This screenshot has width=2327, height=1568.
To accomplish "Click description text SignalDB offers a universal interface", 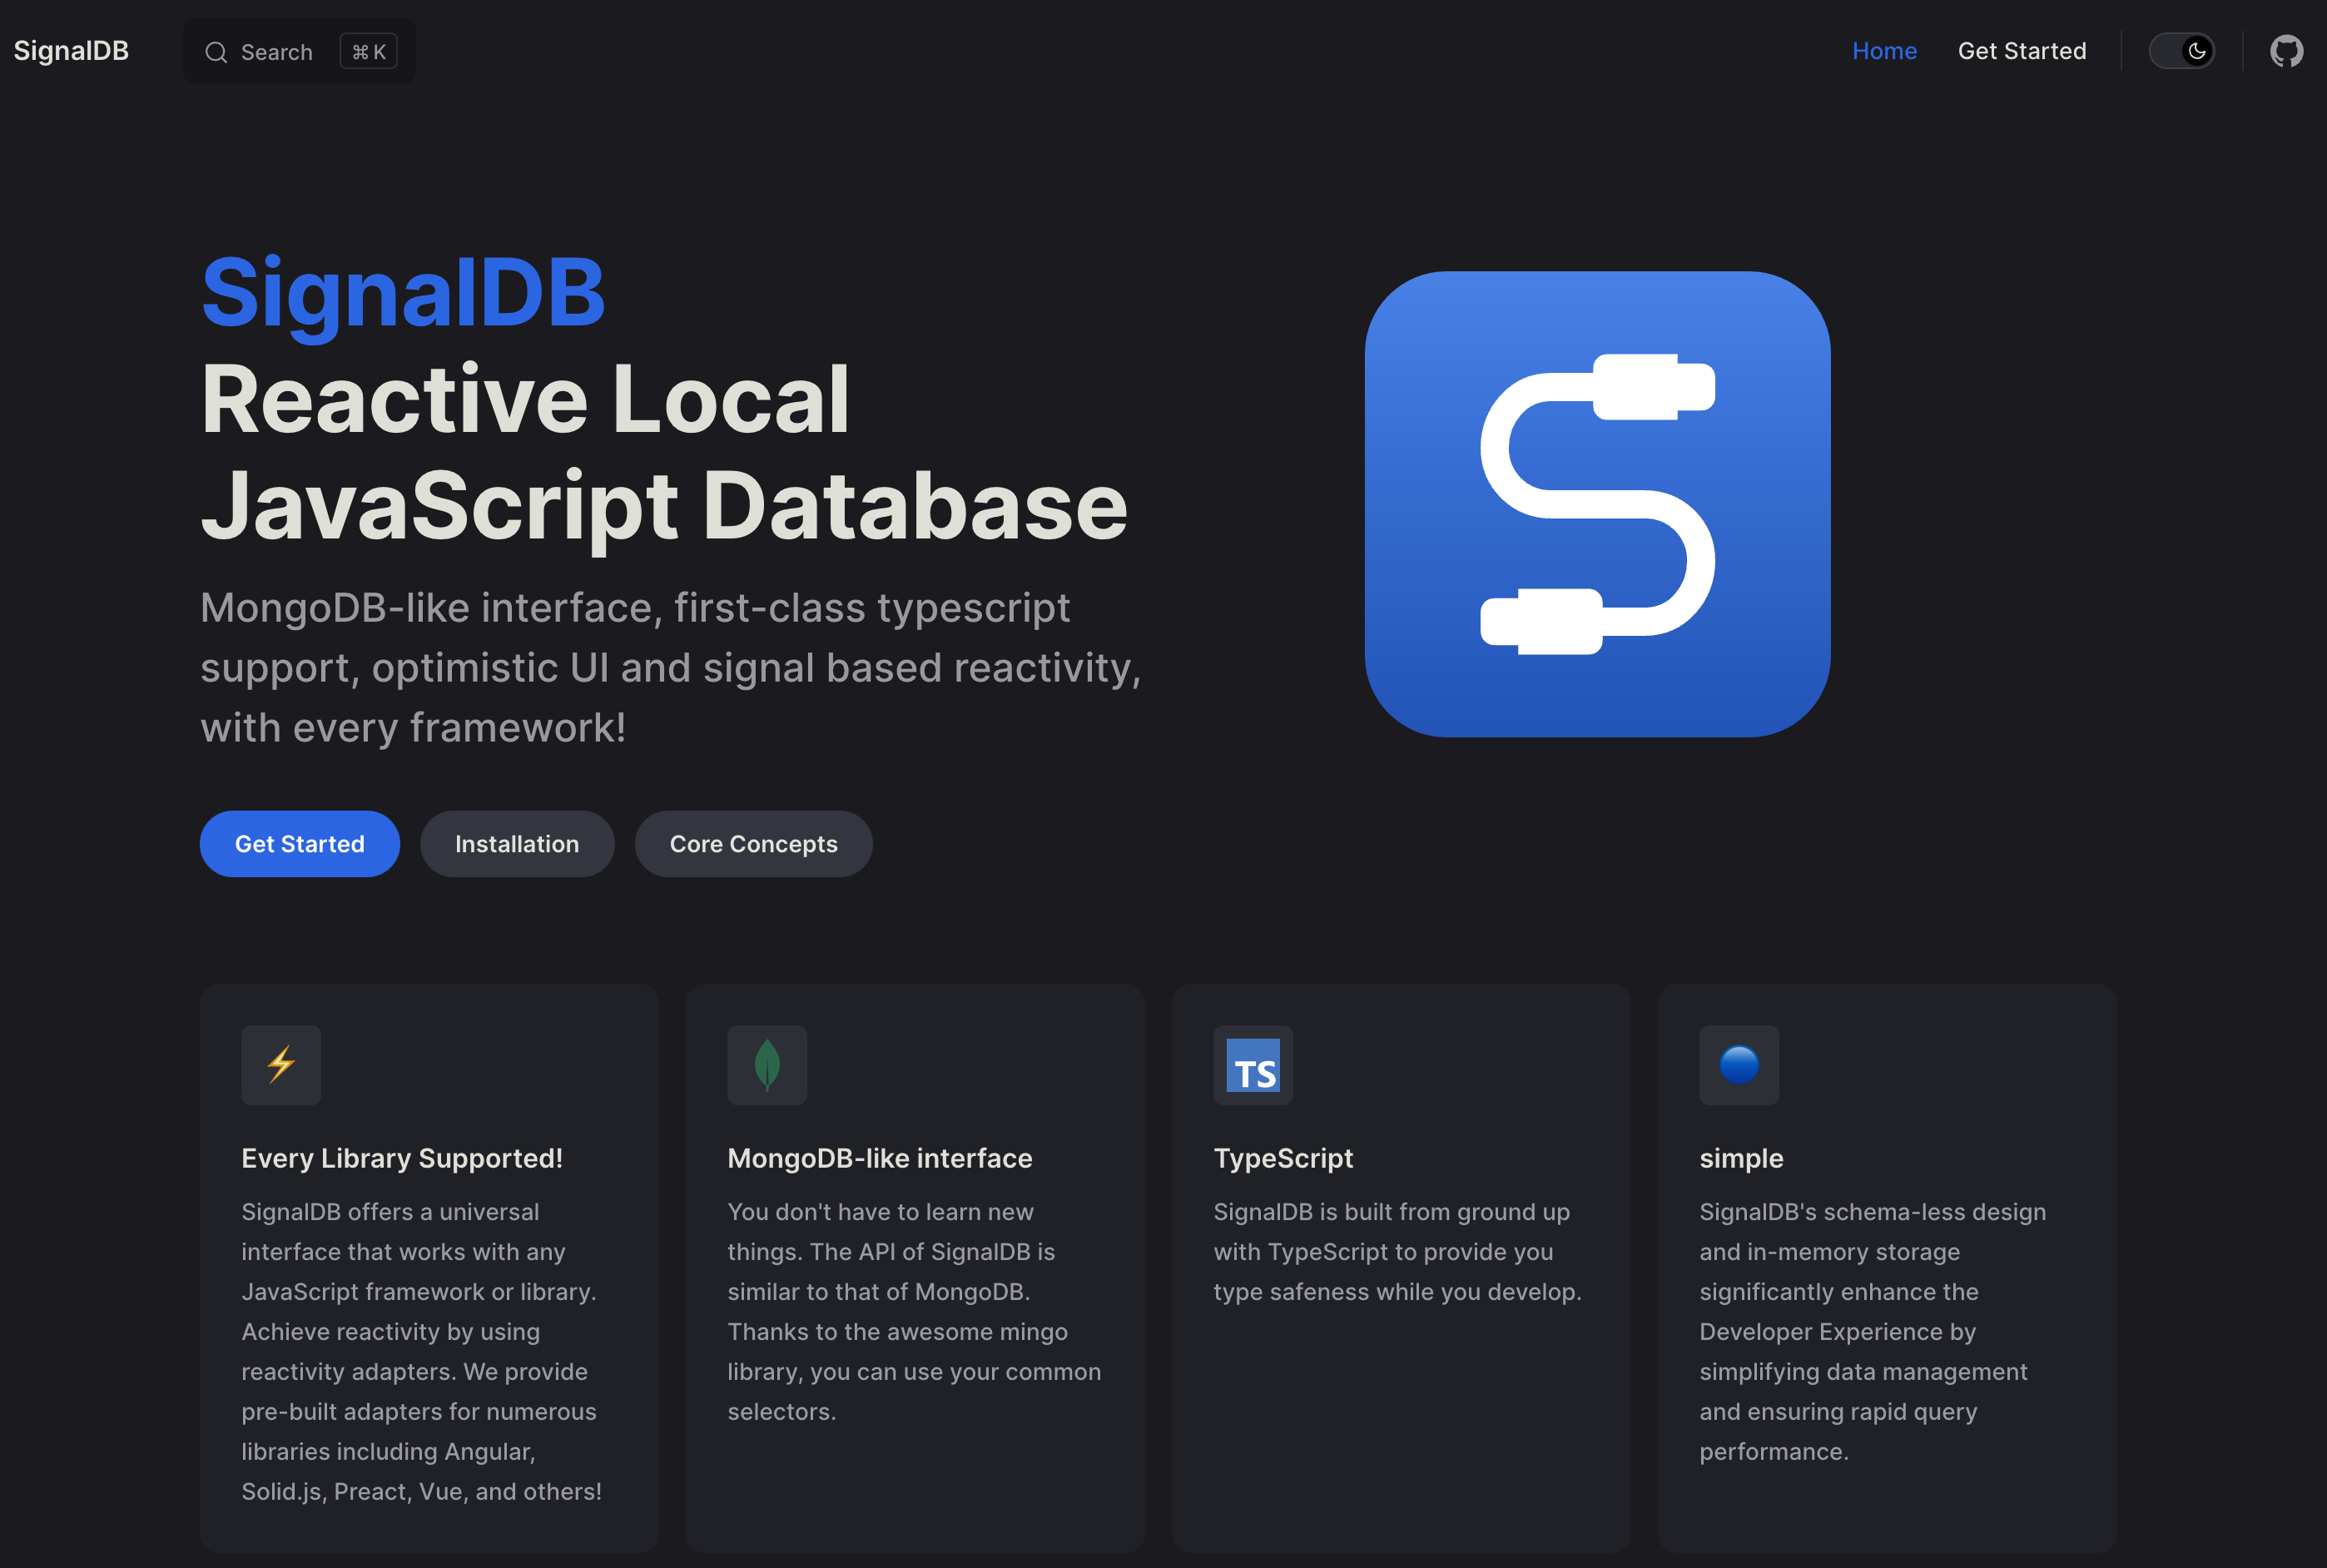I will pyautogui.click(x=422, y=1351).
